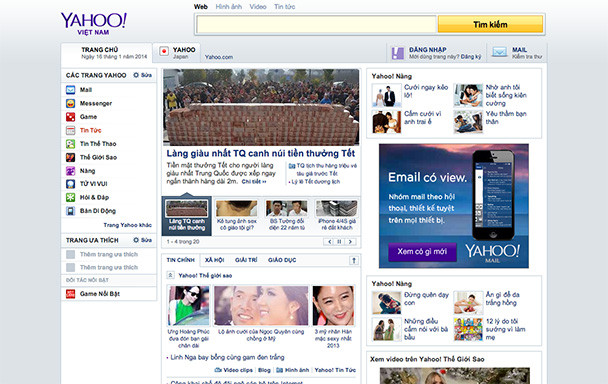608x384 pixels.
Task: Open the Yahoo.com link
Action: (219, 57)
